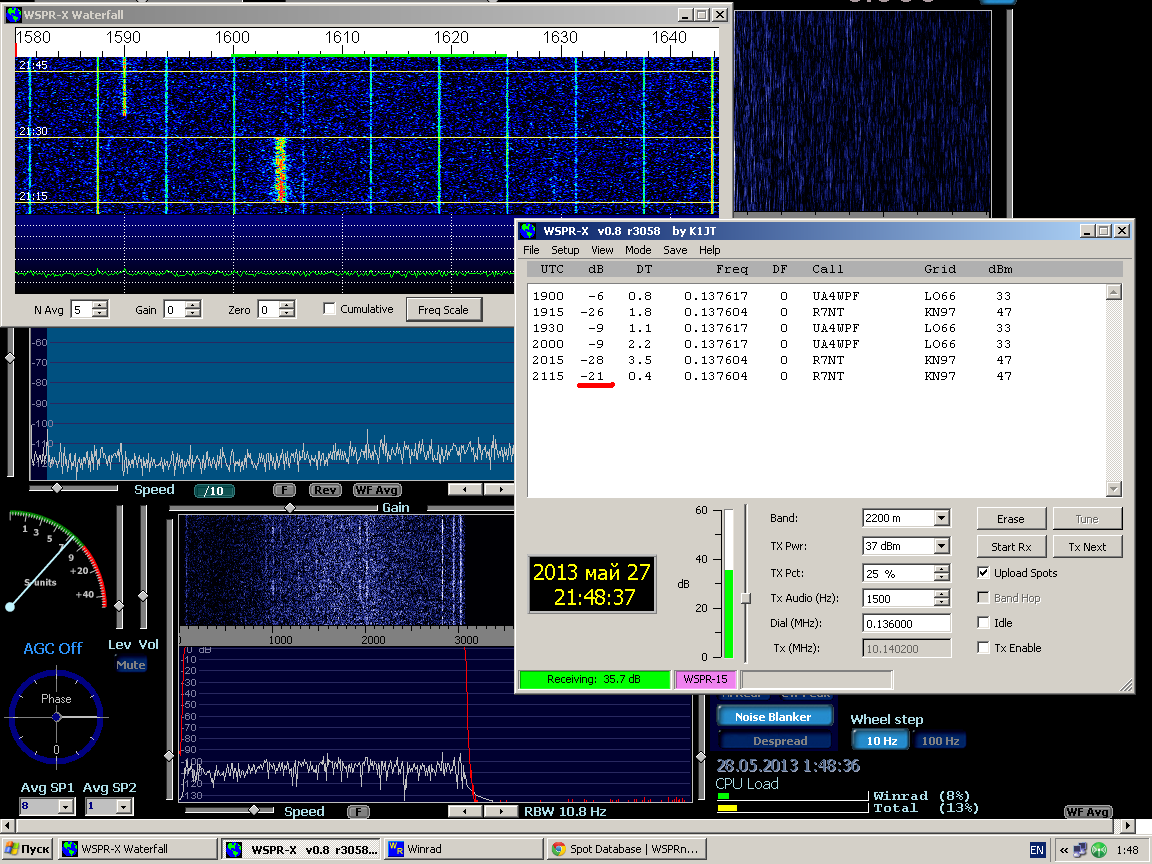Viewport: 1152px width, 864px height.
Task: Check the Tx Enable checkbox
Action: 983,648
